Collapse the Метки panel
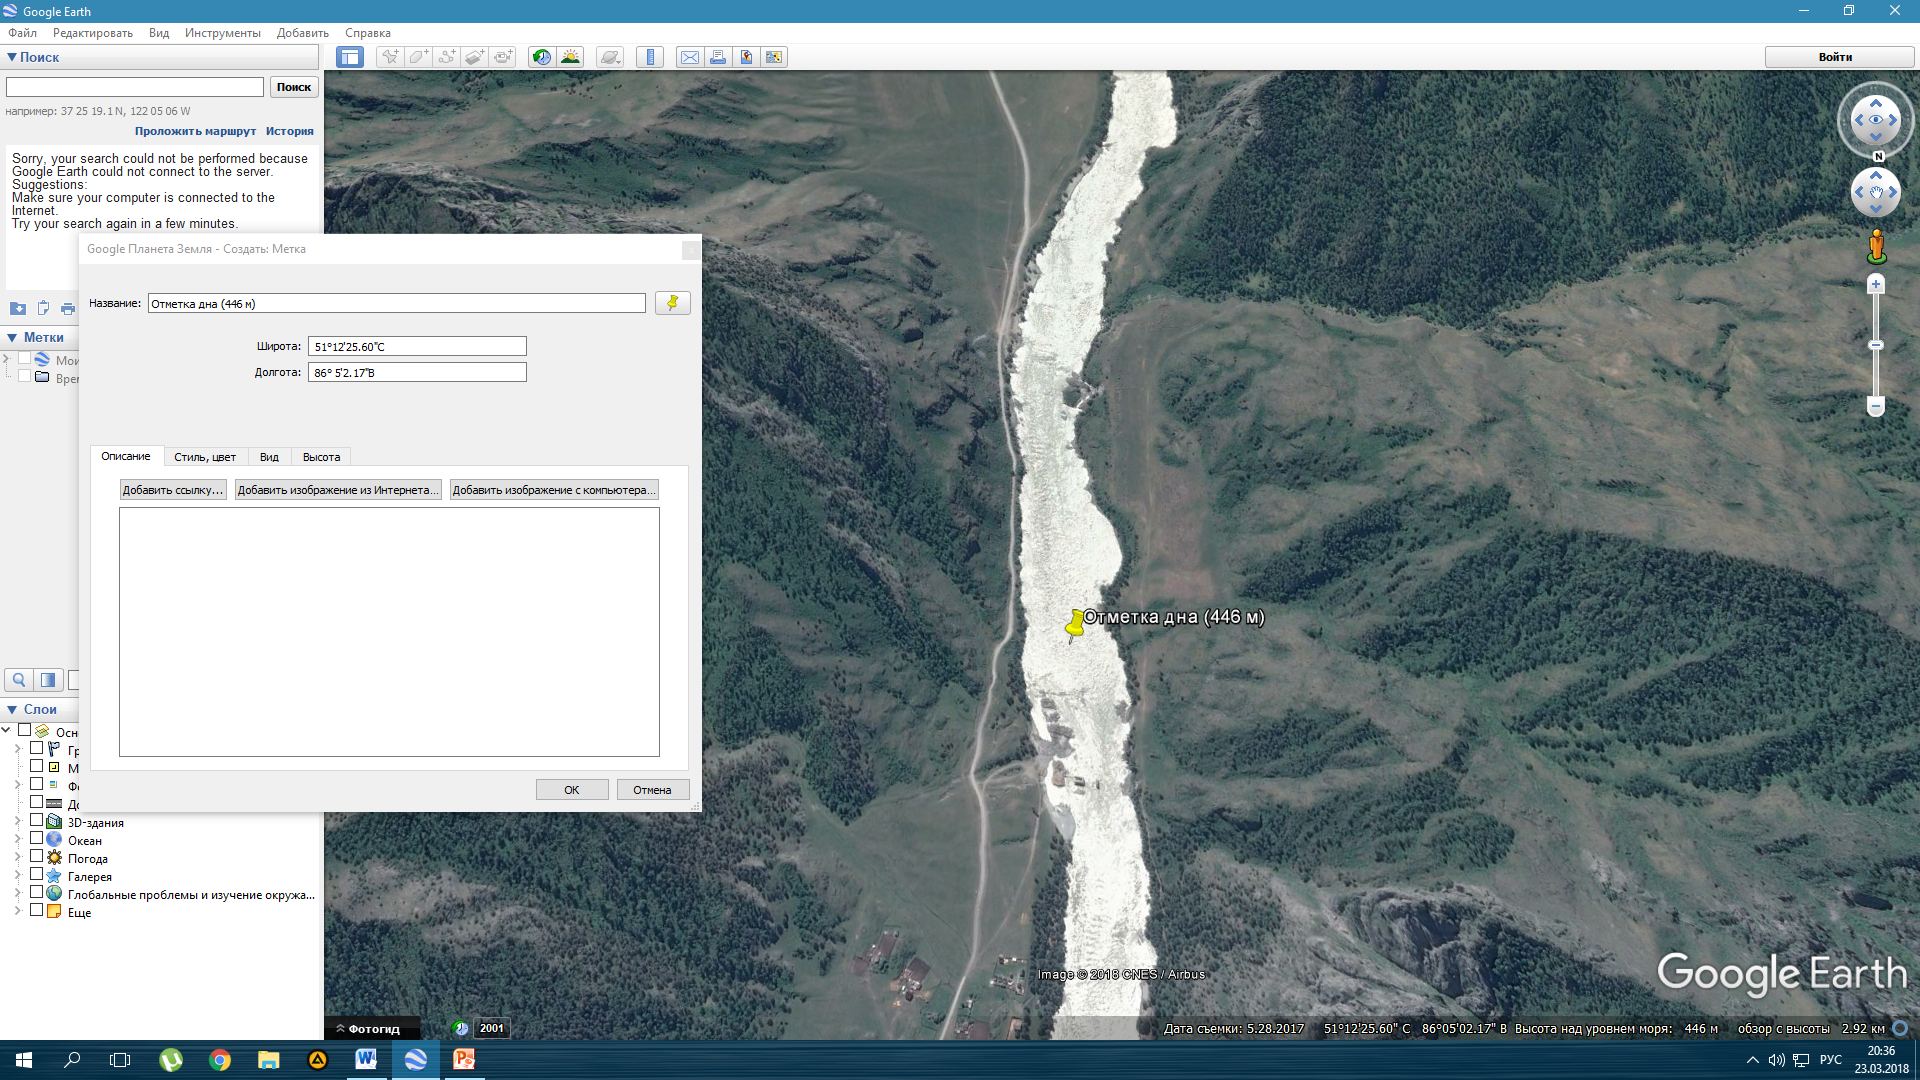This screenshot has height=1080, width=1920. coord(12,337)
